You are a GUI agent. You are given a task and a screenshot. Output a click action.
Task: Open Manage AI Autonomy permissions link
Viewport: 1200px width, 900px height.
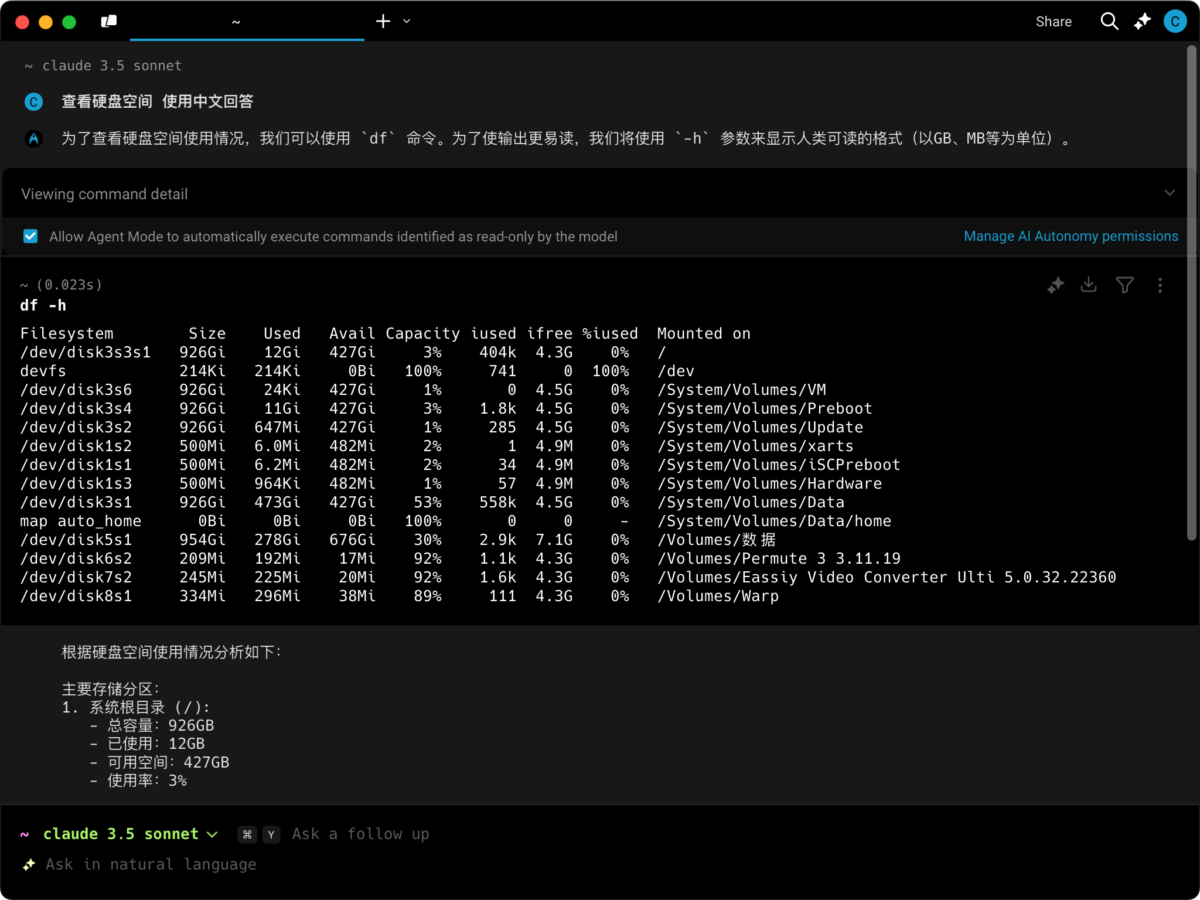(x=1071, y=236)
